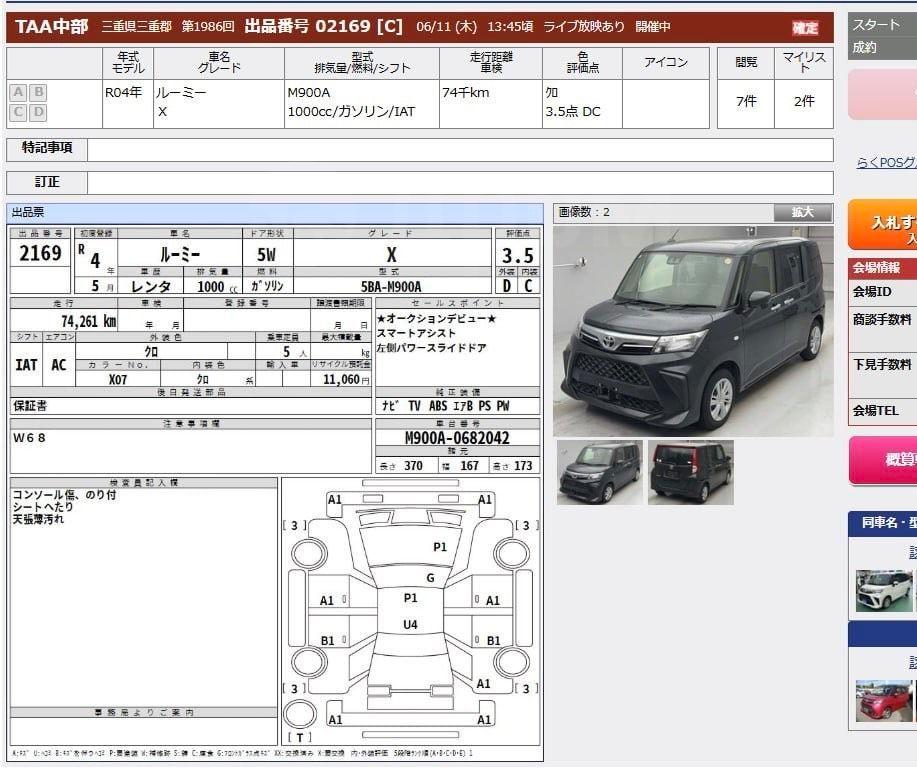Open the らくPOS link
917x774 pixels.
pyautogui.click(x=887, y=163)
